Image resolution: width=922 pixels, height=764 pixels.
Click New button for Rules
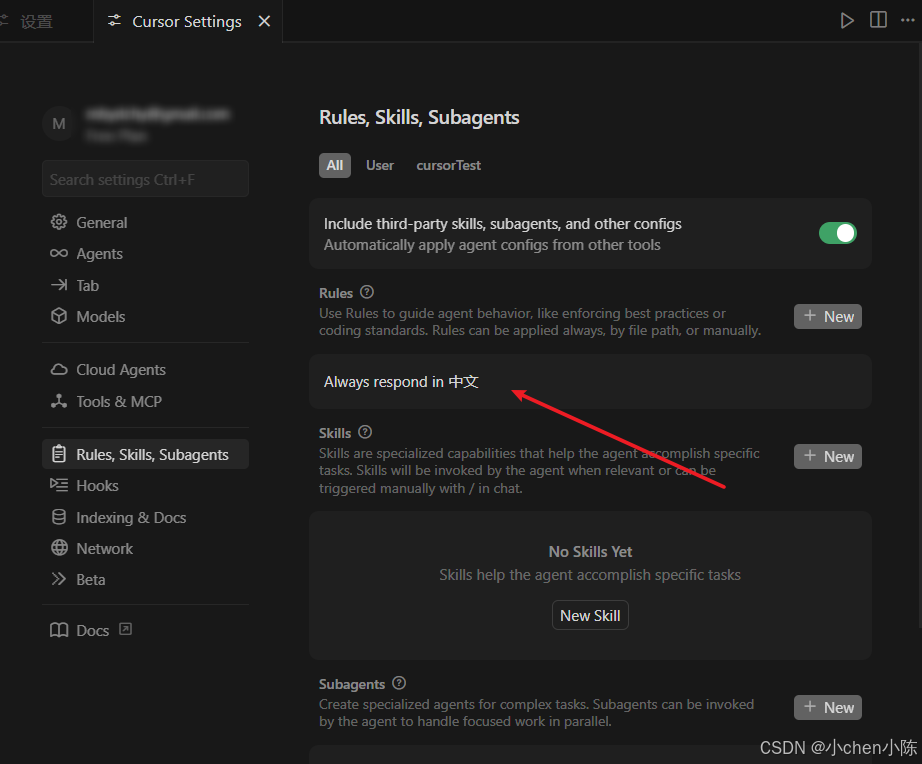click(x=828, y=316)
